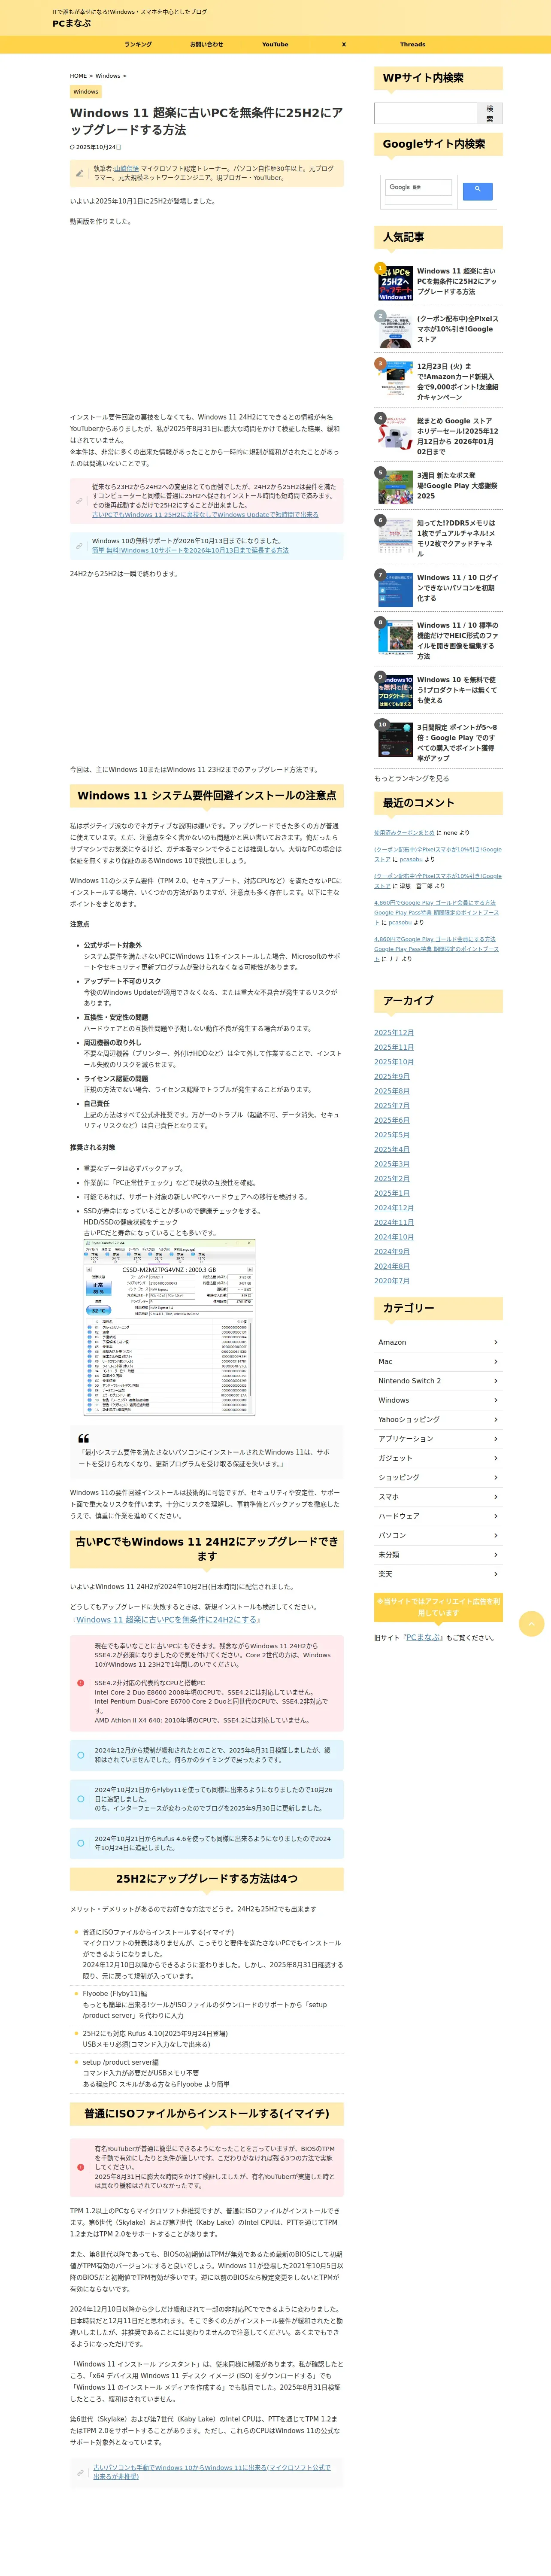This screenshot has width=551, height=2576.
Task: Open the Amazon category chevron
Action: click(496, 1342)
